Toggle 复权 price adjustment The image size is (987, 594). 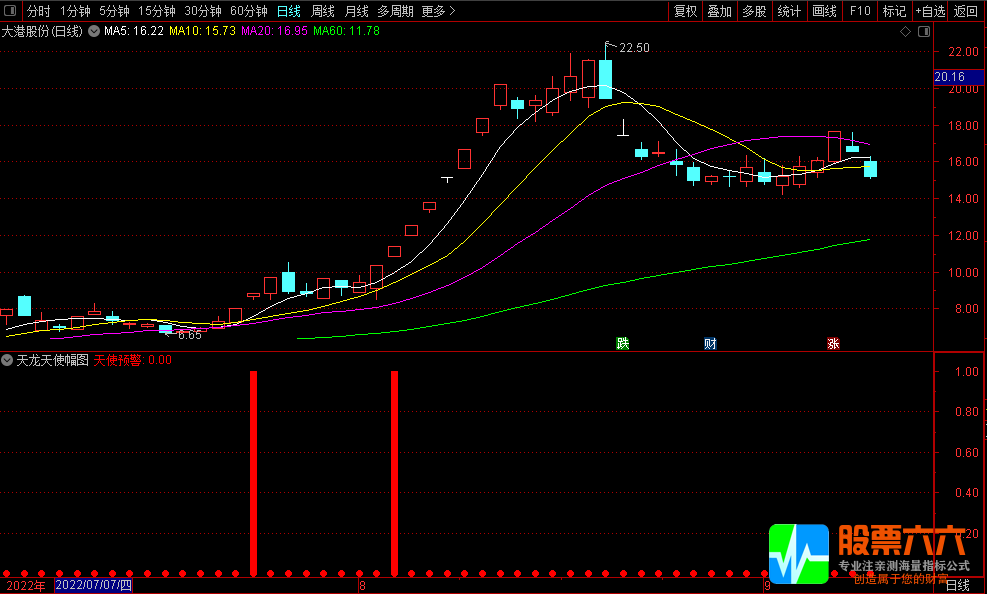[685, 11]
